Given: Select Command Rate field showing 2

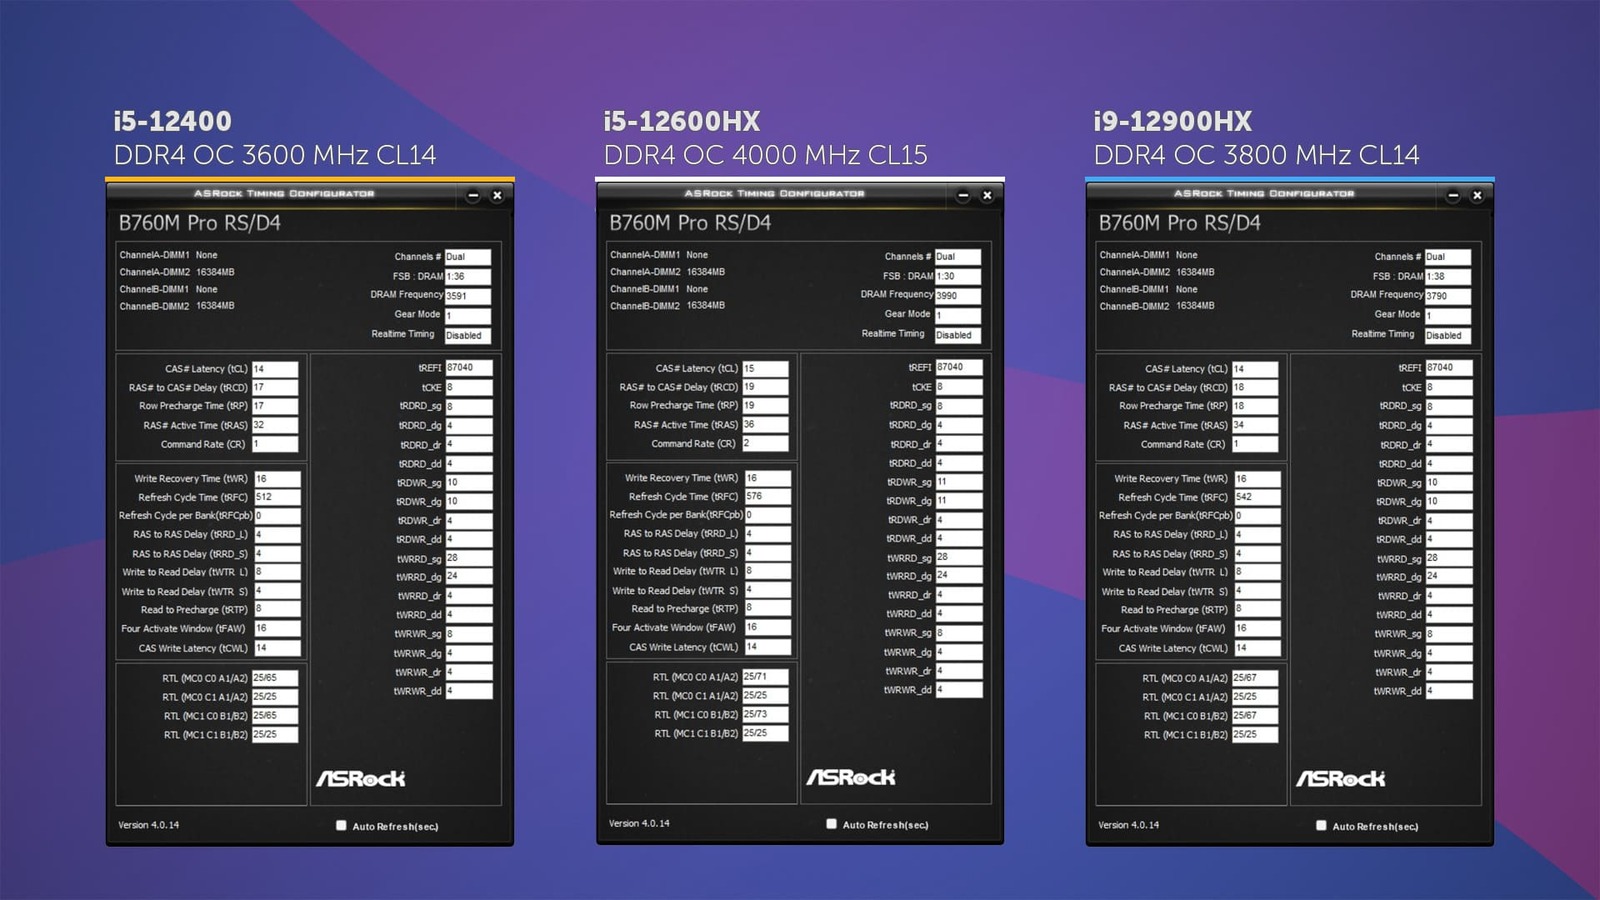Looking at the screenshot, I should pos(765,443).
